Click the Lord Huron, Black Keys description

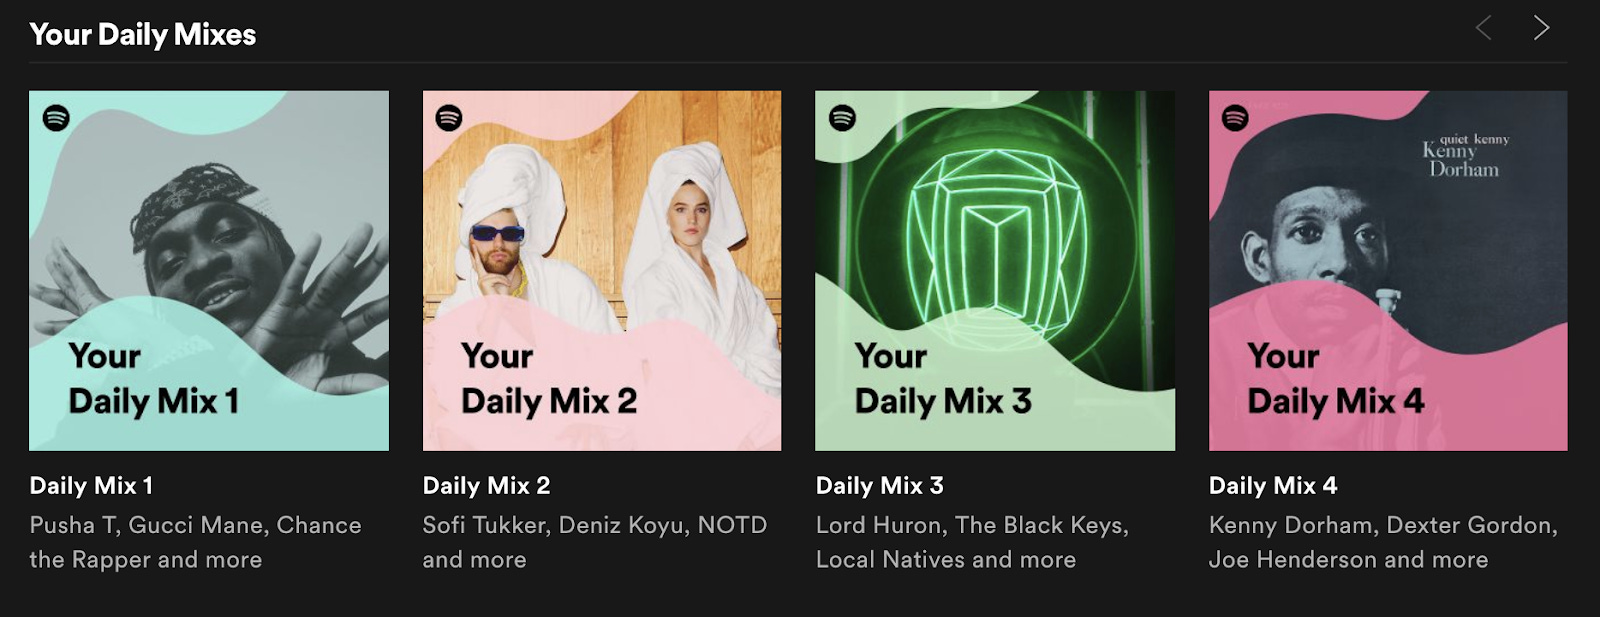[972, 542]
